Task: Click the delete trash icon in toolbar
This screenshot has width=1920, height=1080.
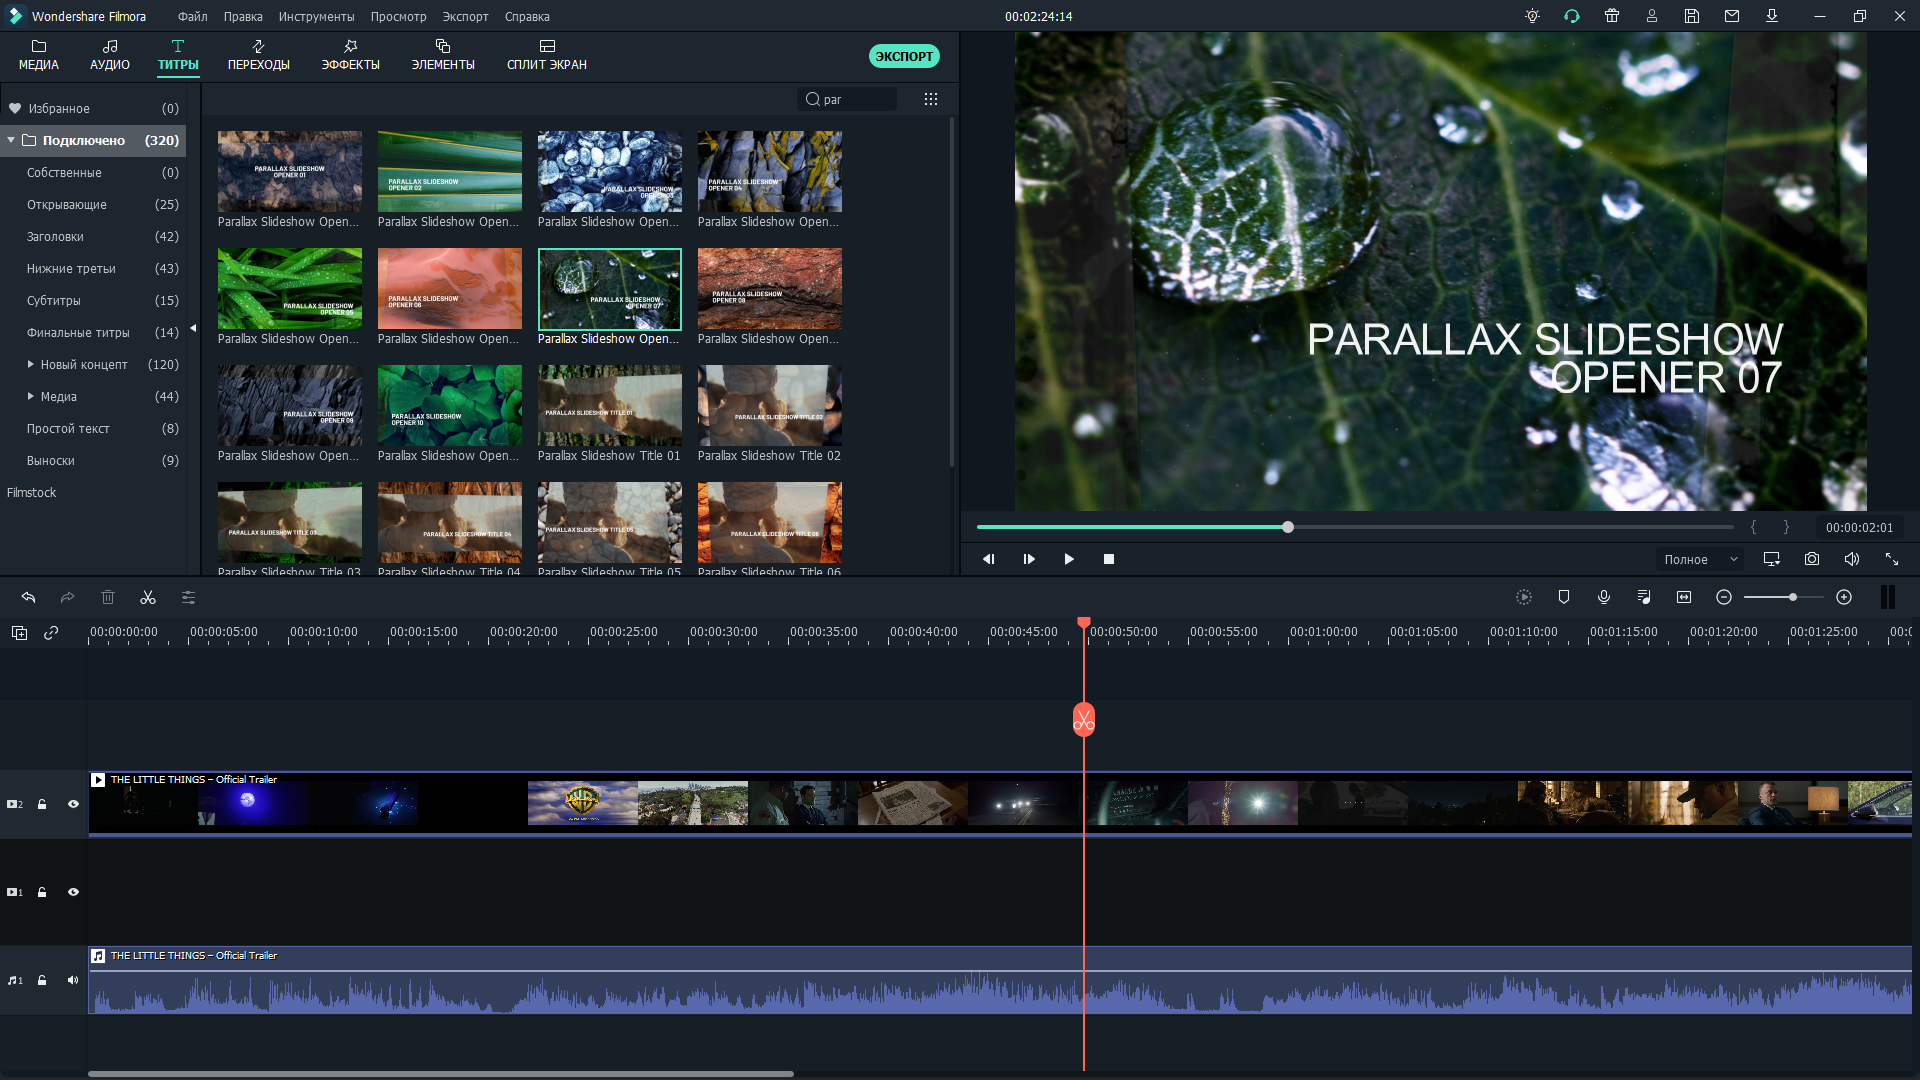Action: 108,598
